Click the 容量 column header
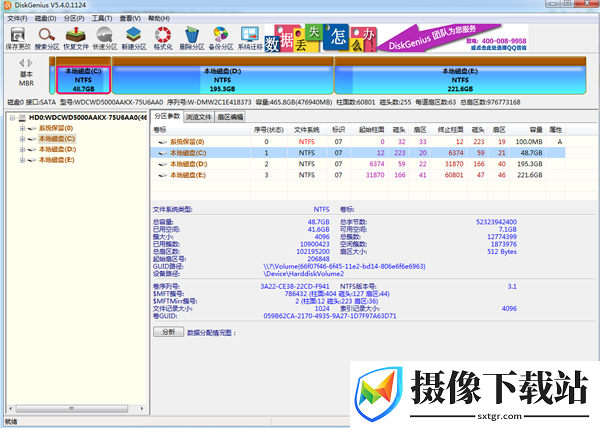 pyautogui.click(x=527, y=130)
